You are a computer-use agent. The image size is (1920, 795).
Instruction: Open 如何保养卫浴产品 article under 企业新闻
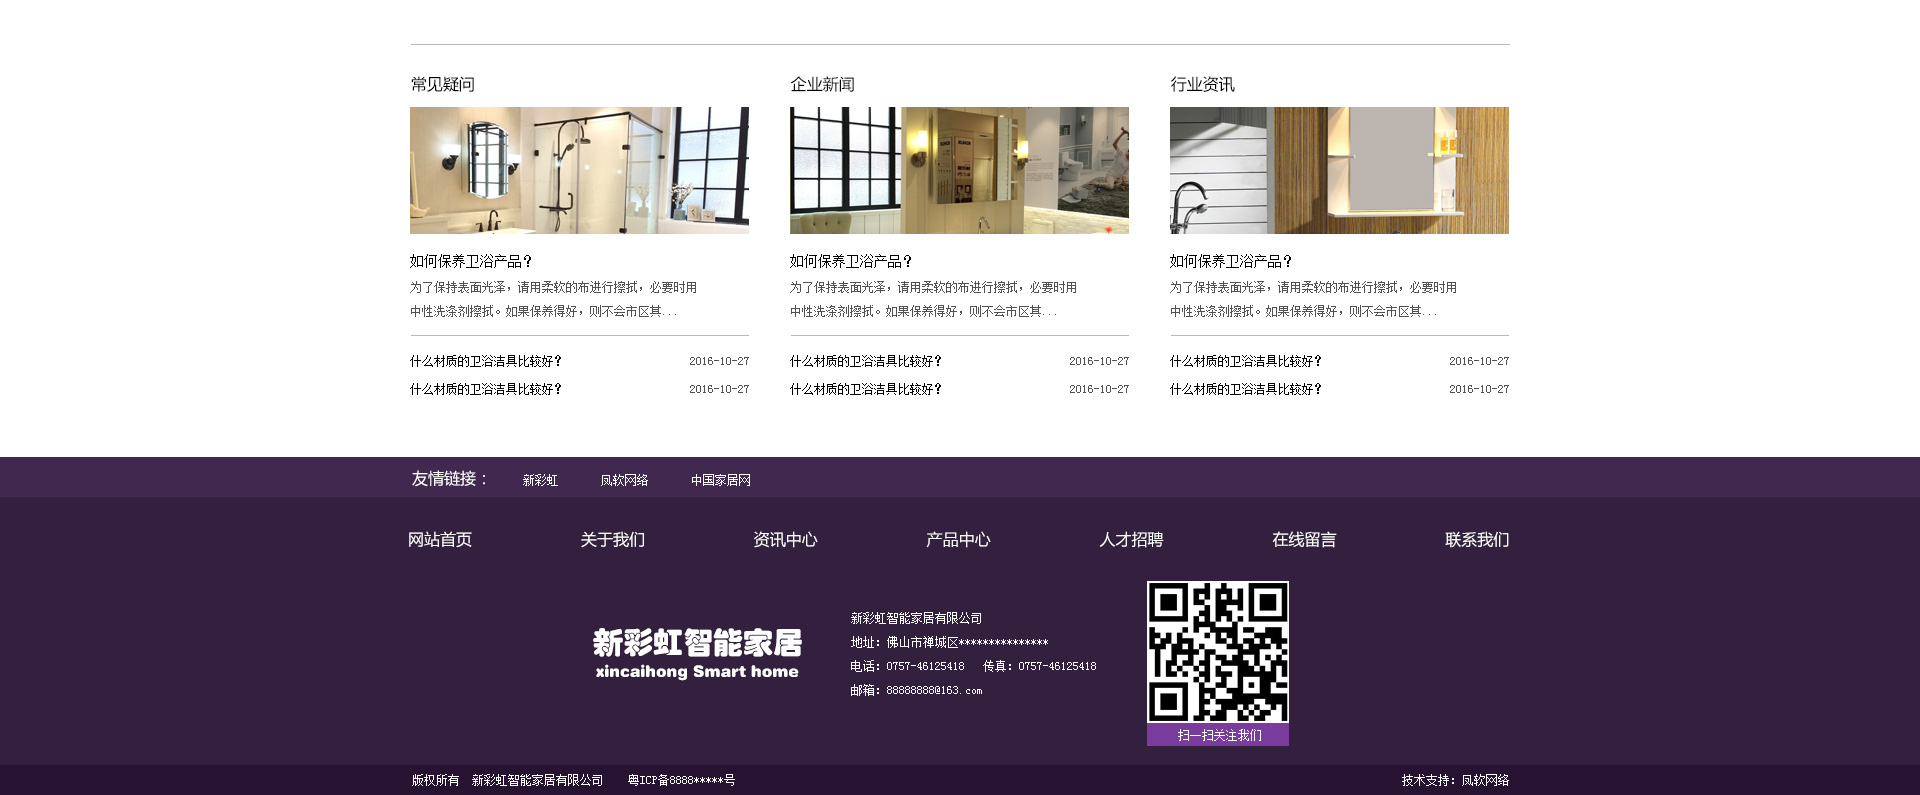tap(851, 261)
